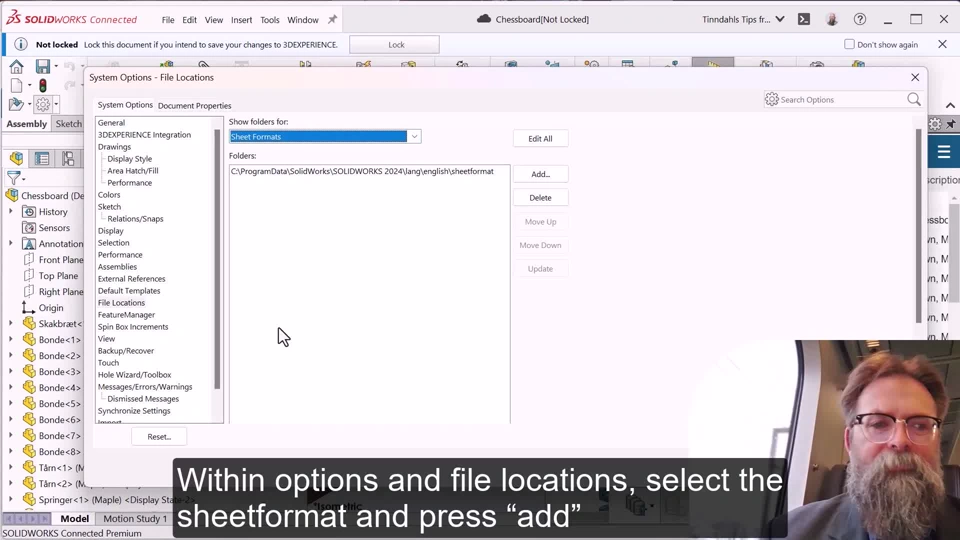
Task: Select Front Plane in the feature tree
Action: [x=61, y=260]
